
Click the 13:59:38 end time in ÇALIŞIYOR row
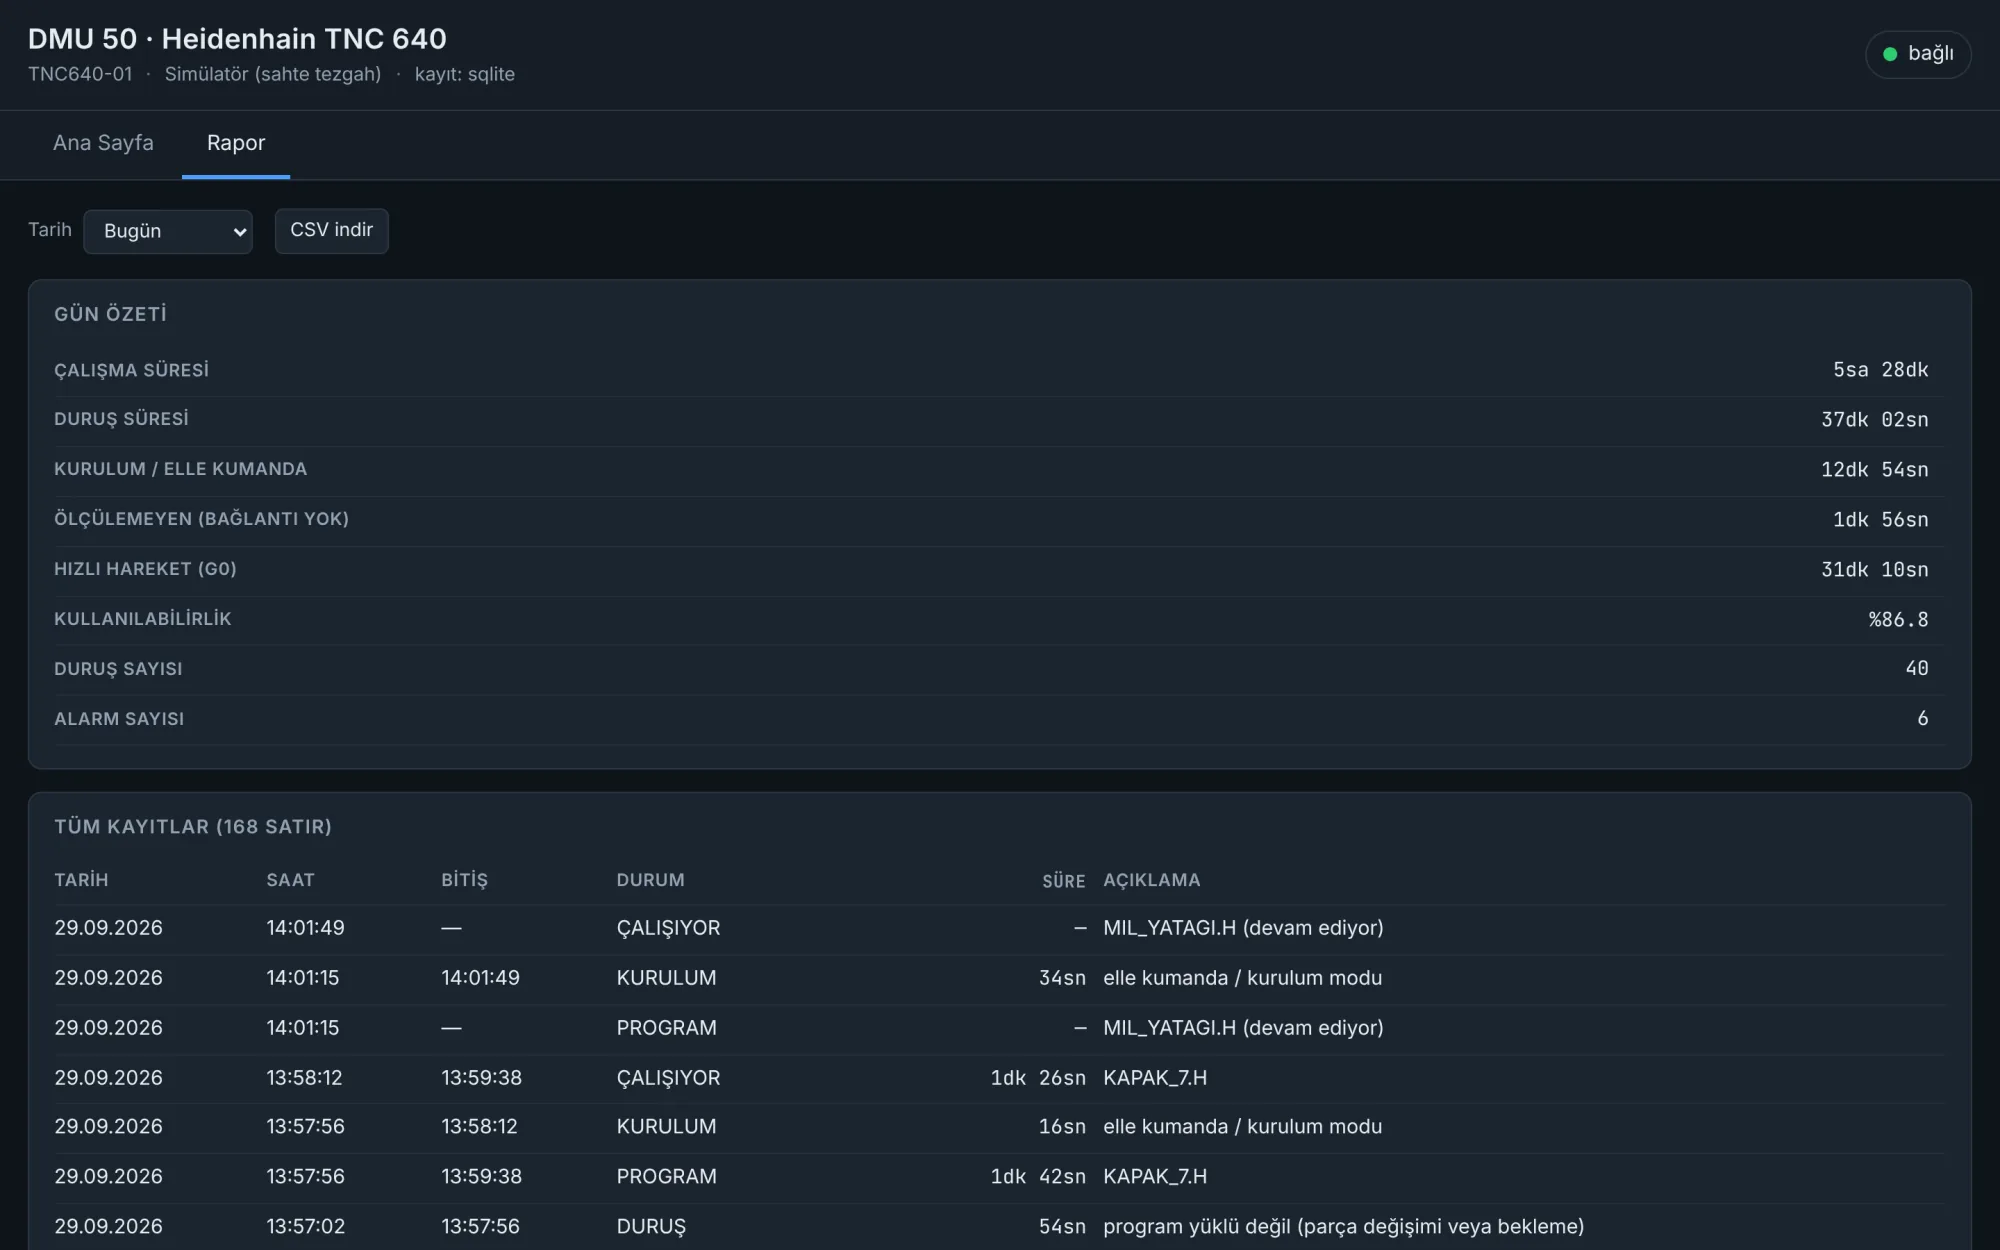(481, 1078)
